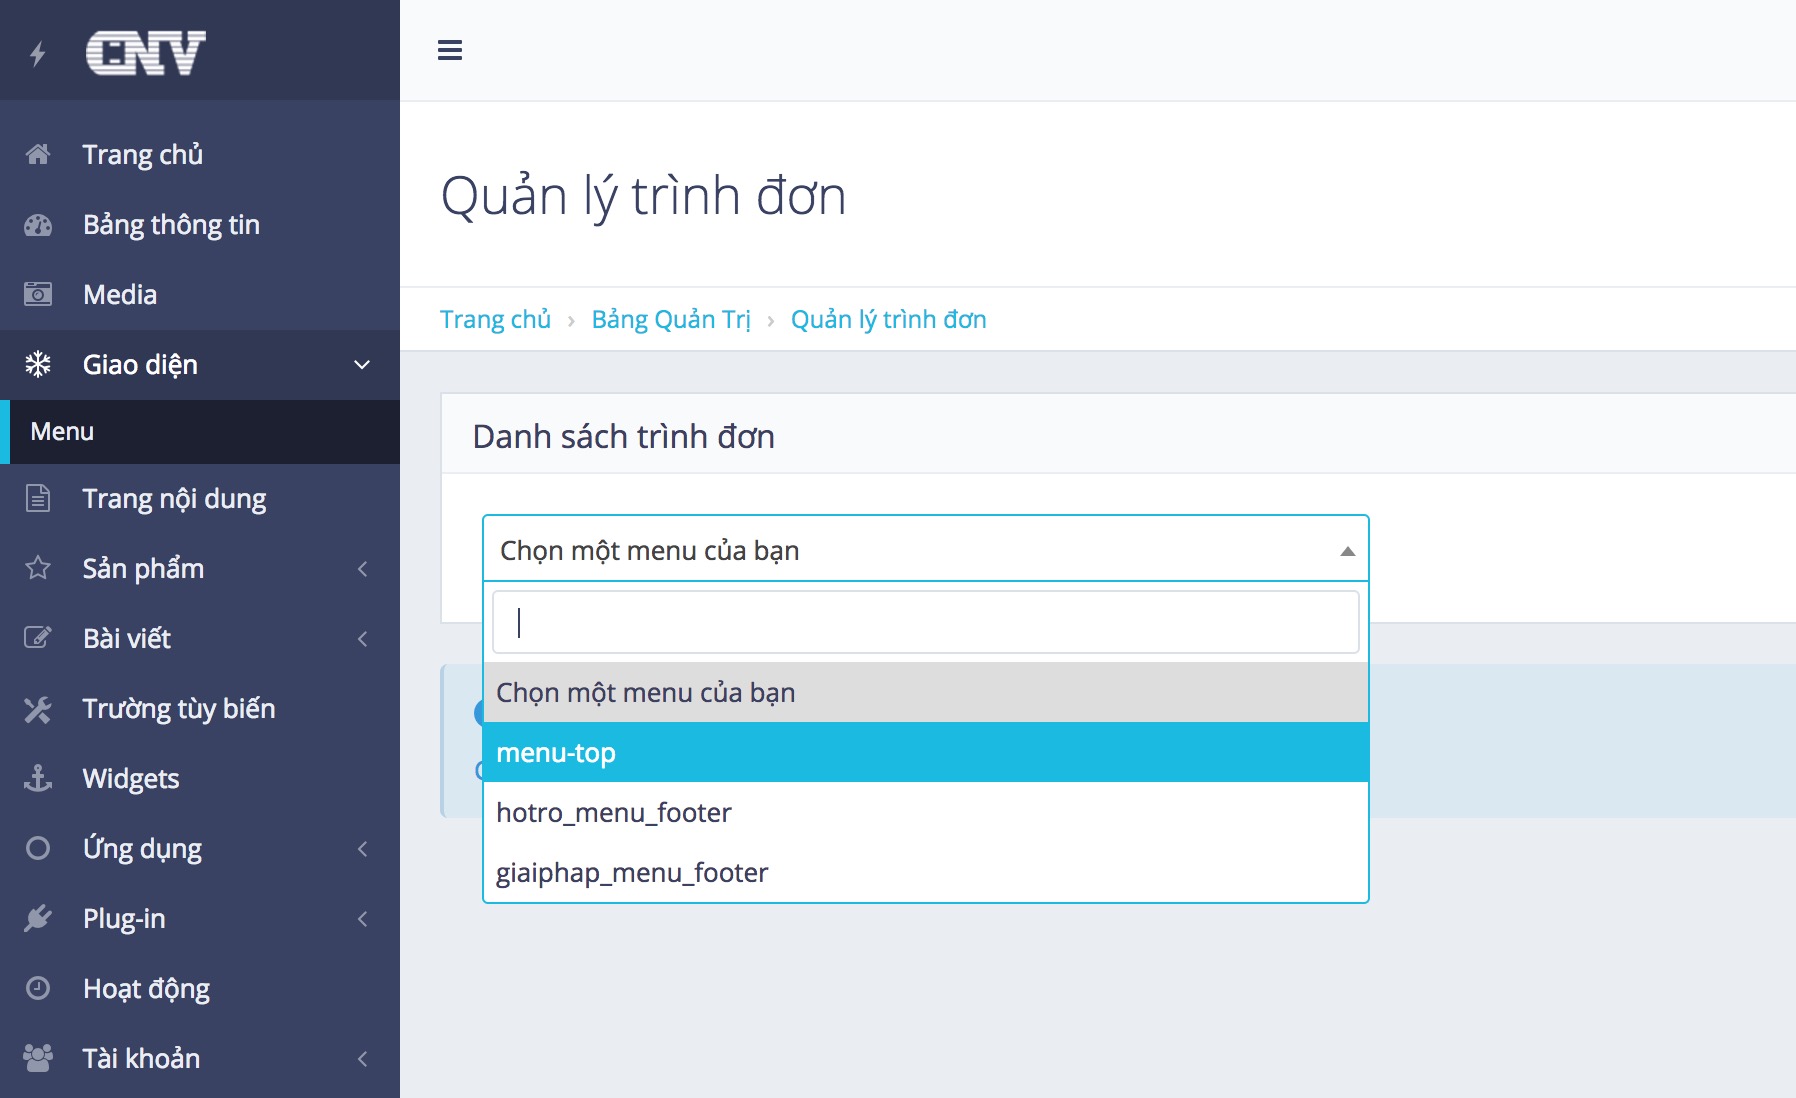Click the star icon for Sản phẩm
This screenshot has width=1796, height=1098.
coord(38,568)
